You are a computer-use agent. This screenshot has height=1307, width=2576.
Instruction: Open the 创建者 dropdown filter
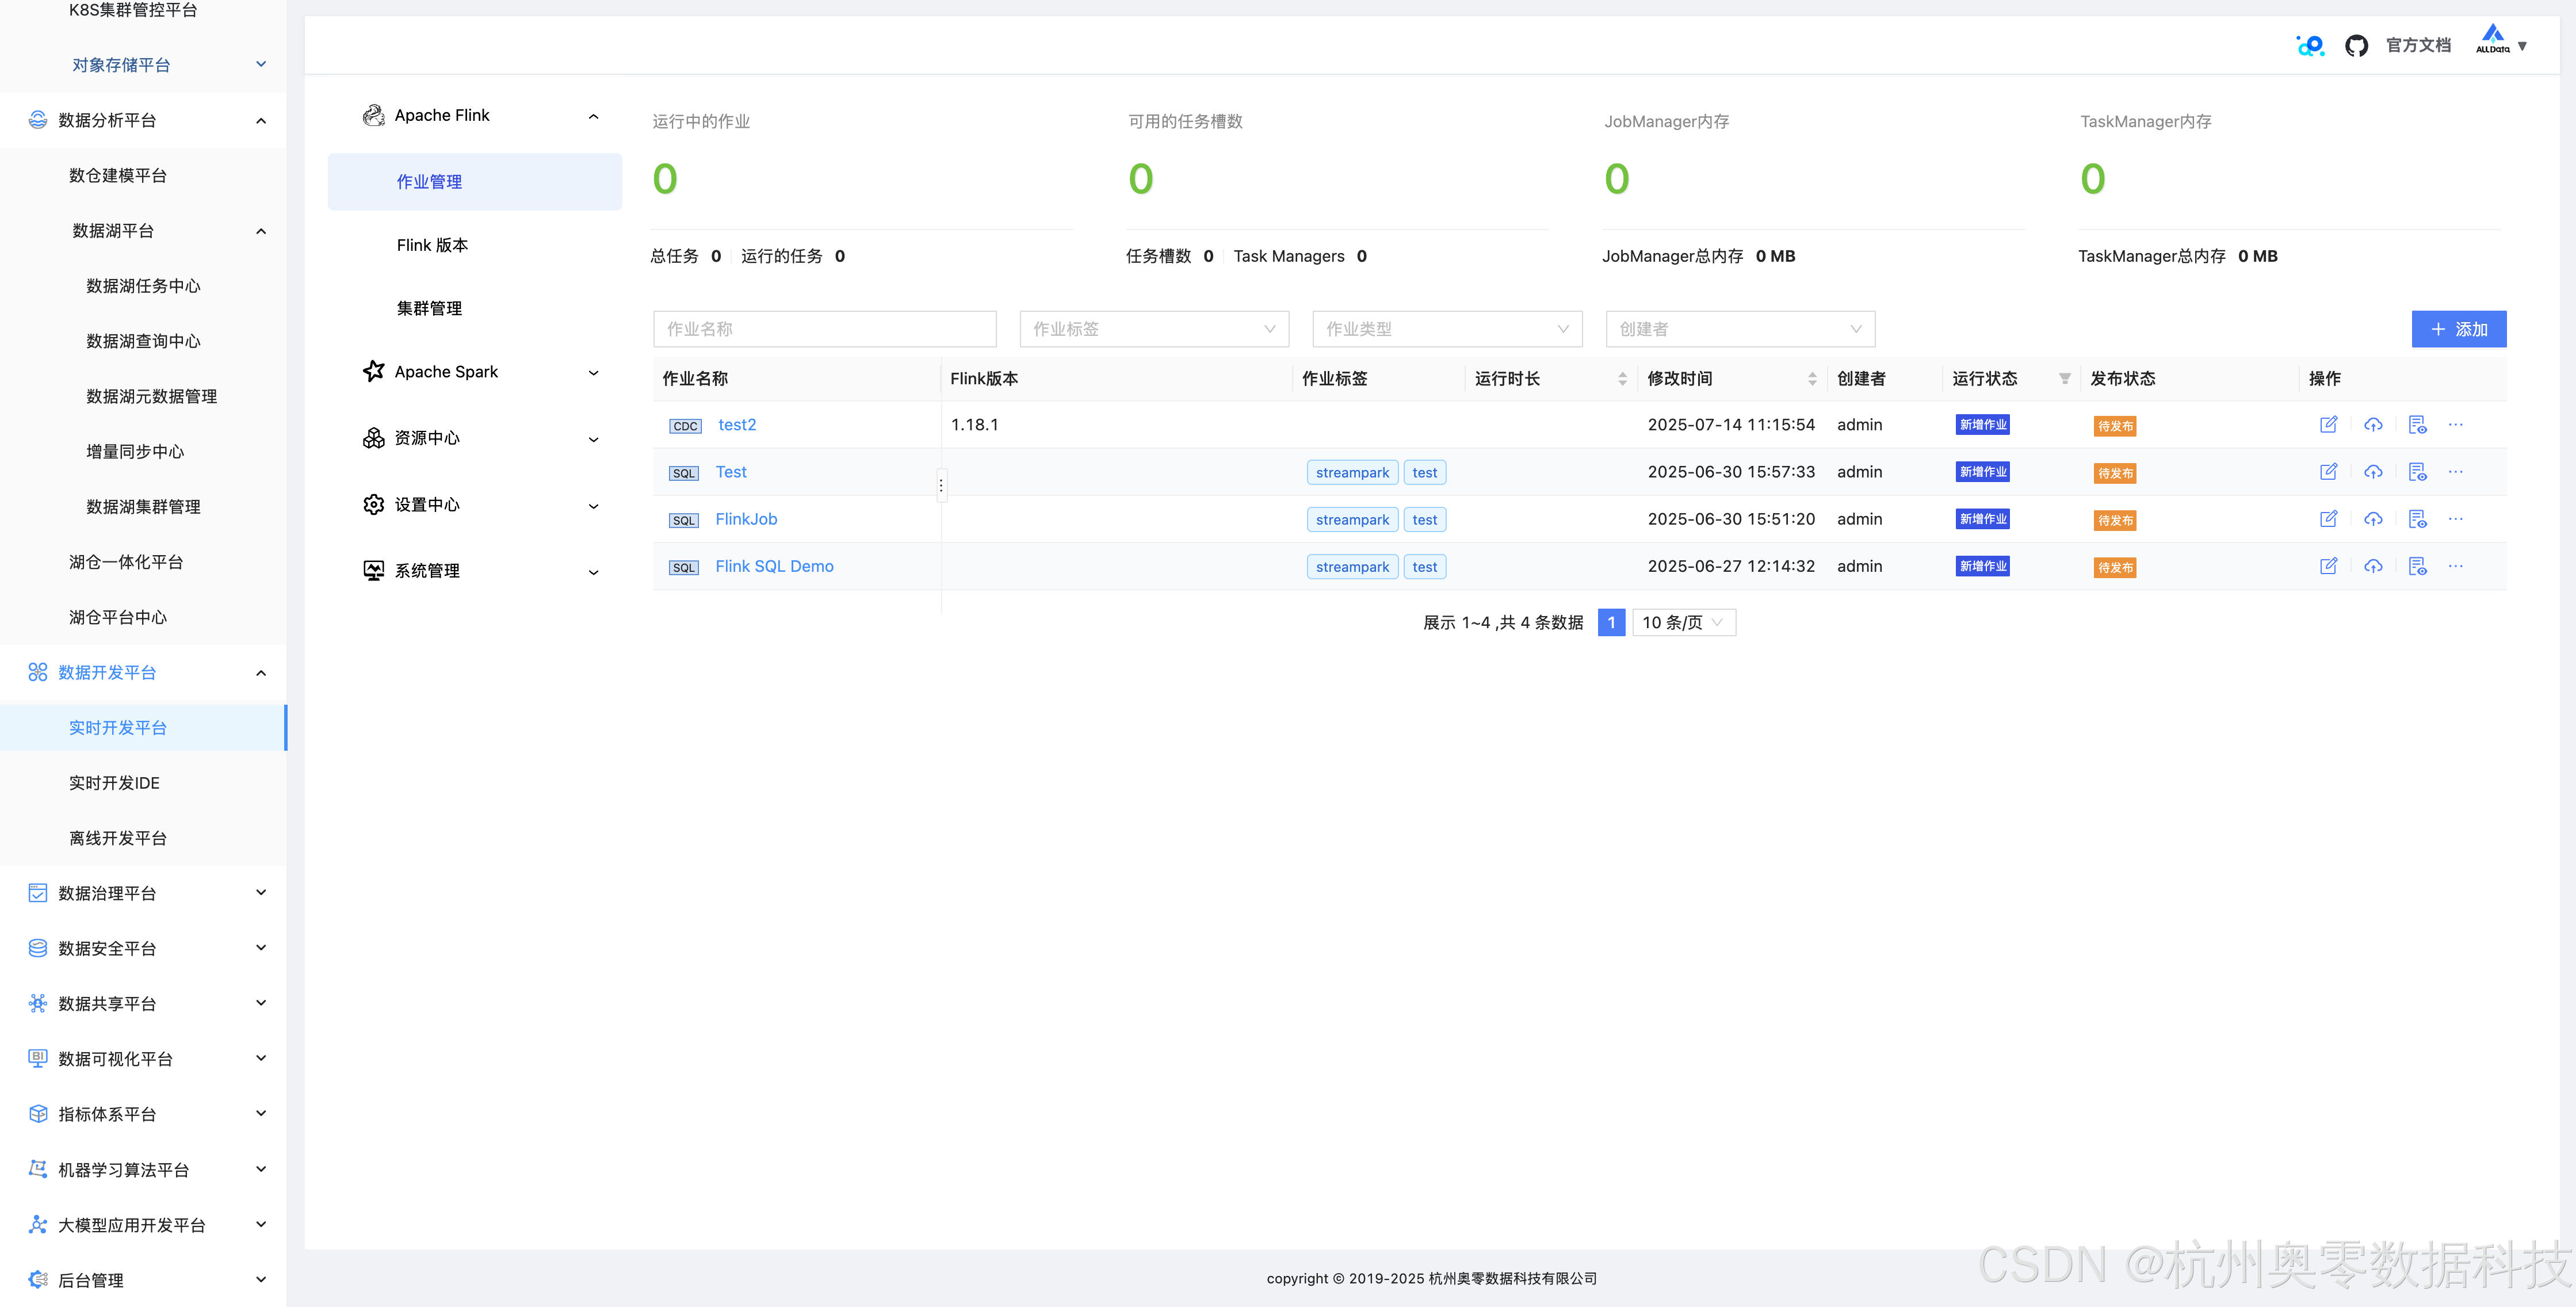[x=1740, y=329]
